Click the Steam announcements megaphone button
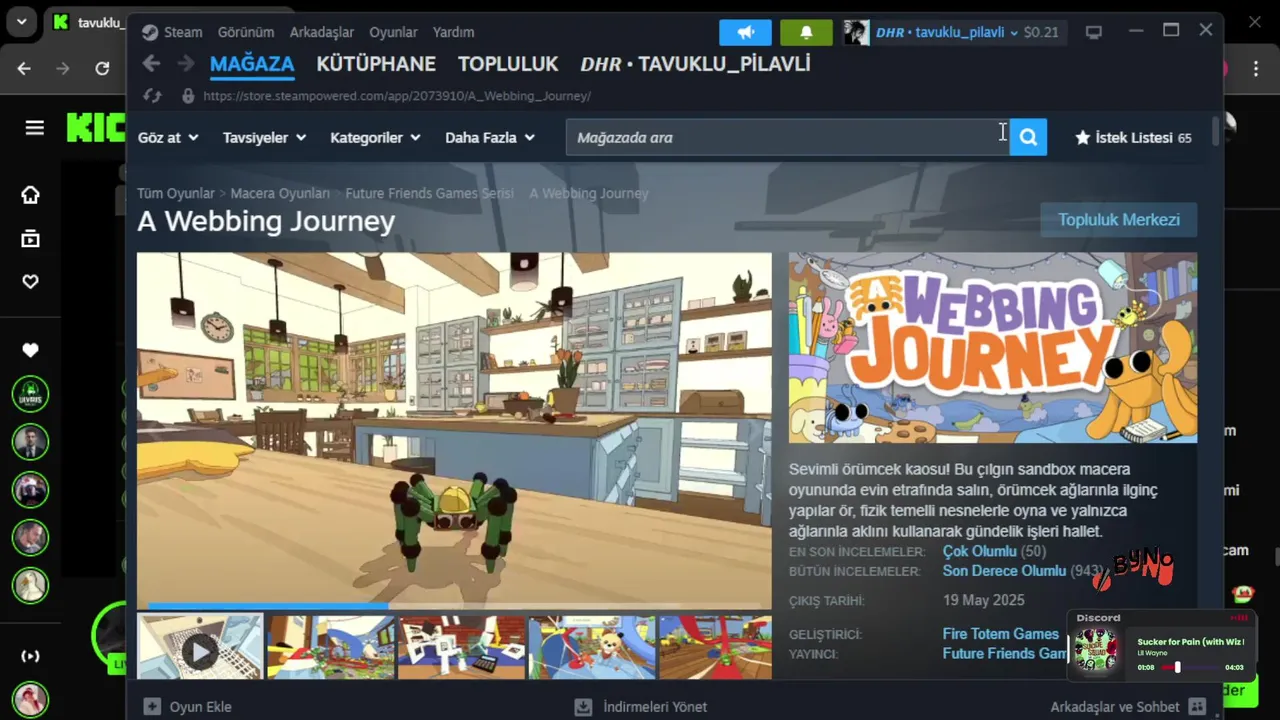Viewport: 1280px width, 720px height. pos(745,32)
